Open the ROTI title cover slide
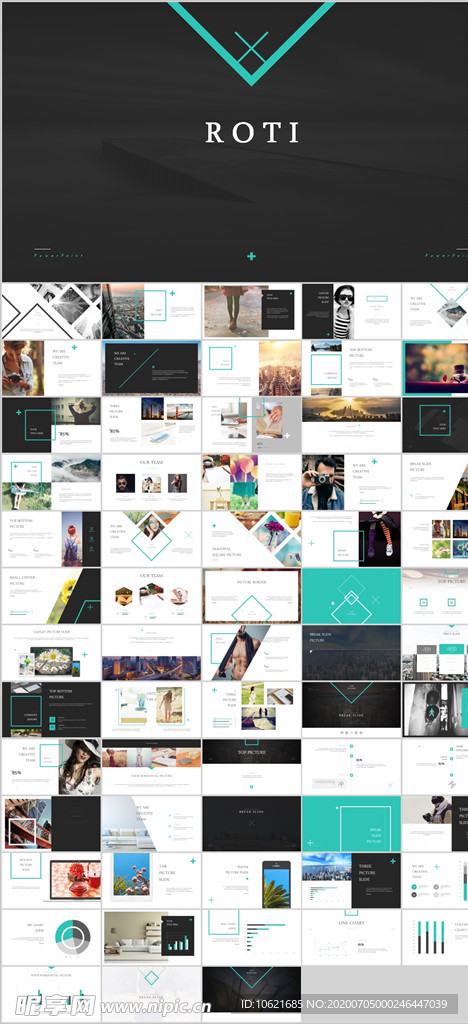This screenshot has width=468, height=1024. (x=234, y=141)
